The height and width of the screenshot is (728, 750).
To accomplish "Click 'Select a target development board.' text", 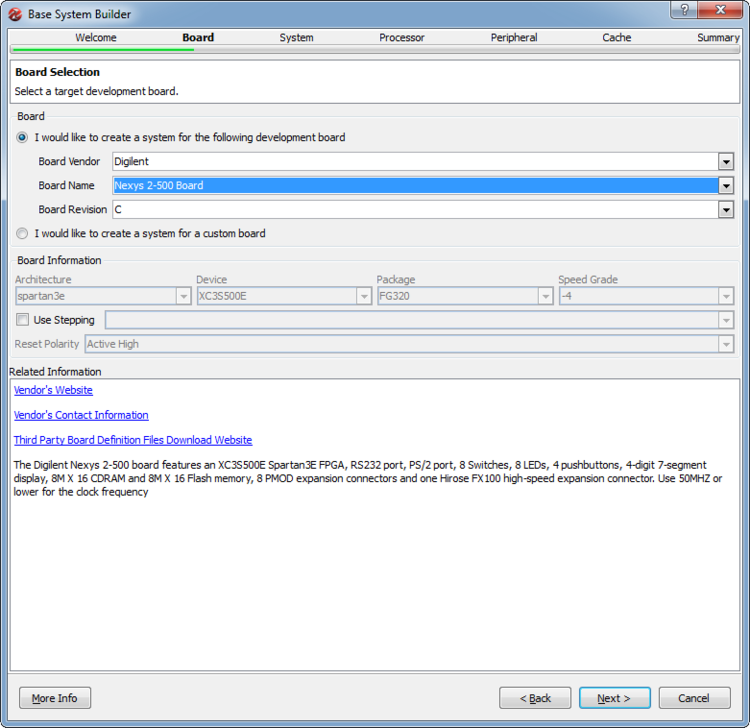I will click(x=96, y=91).
